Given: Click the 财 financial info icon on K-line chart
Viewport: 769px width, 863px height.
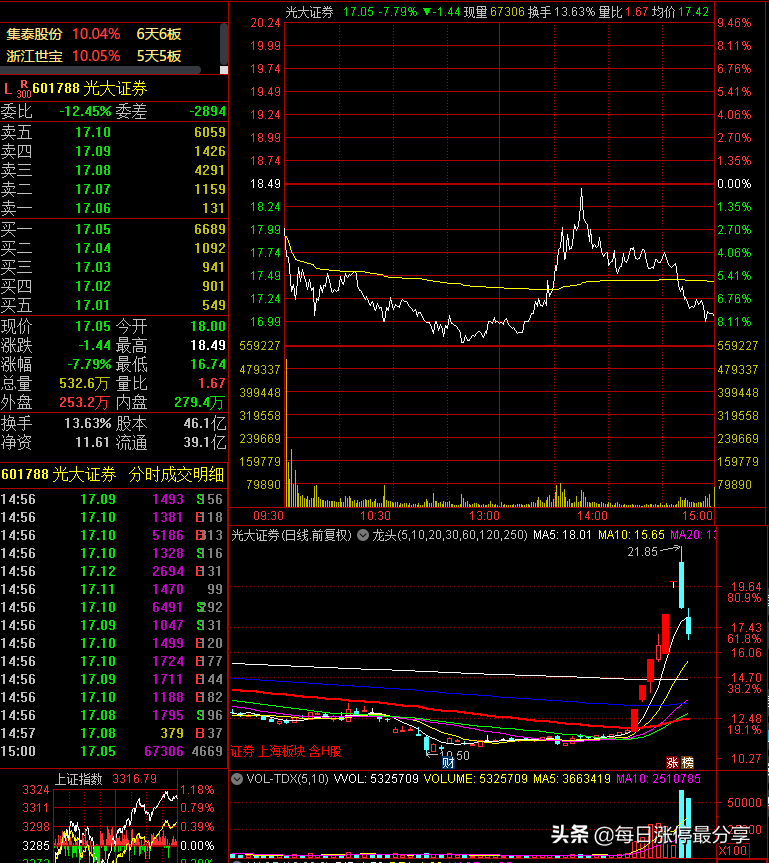Looking at the screenshot, I should pyautogui.click(x=448, y=762).
